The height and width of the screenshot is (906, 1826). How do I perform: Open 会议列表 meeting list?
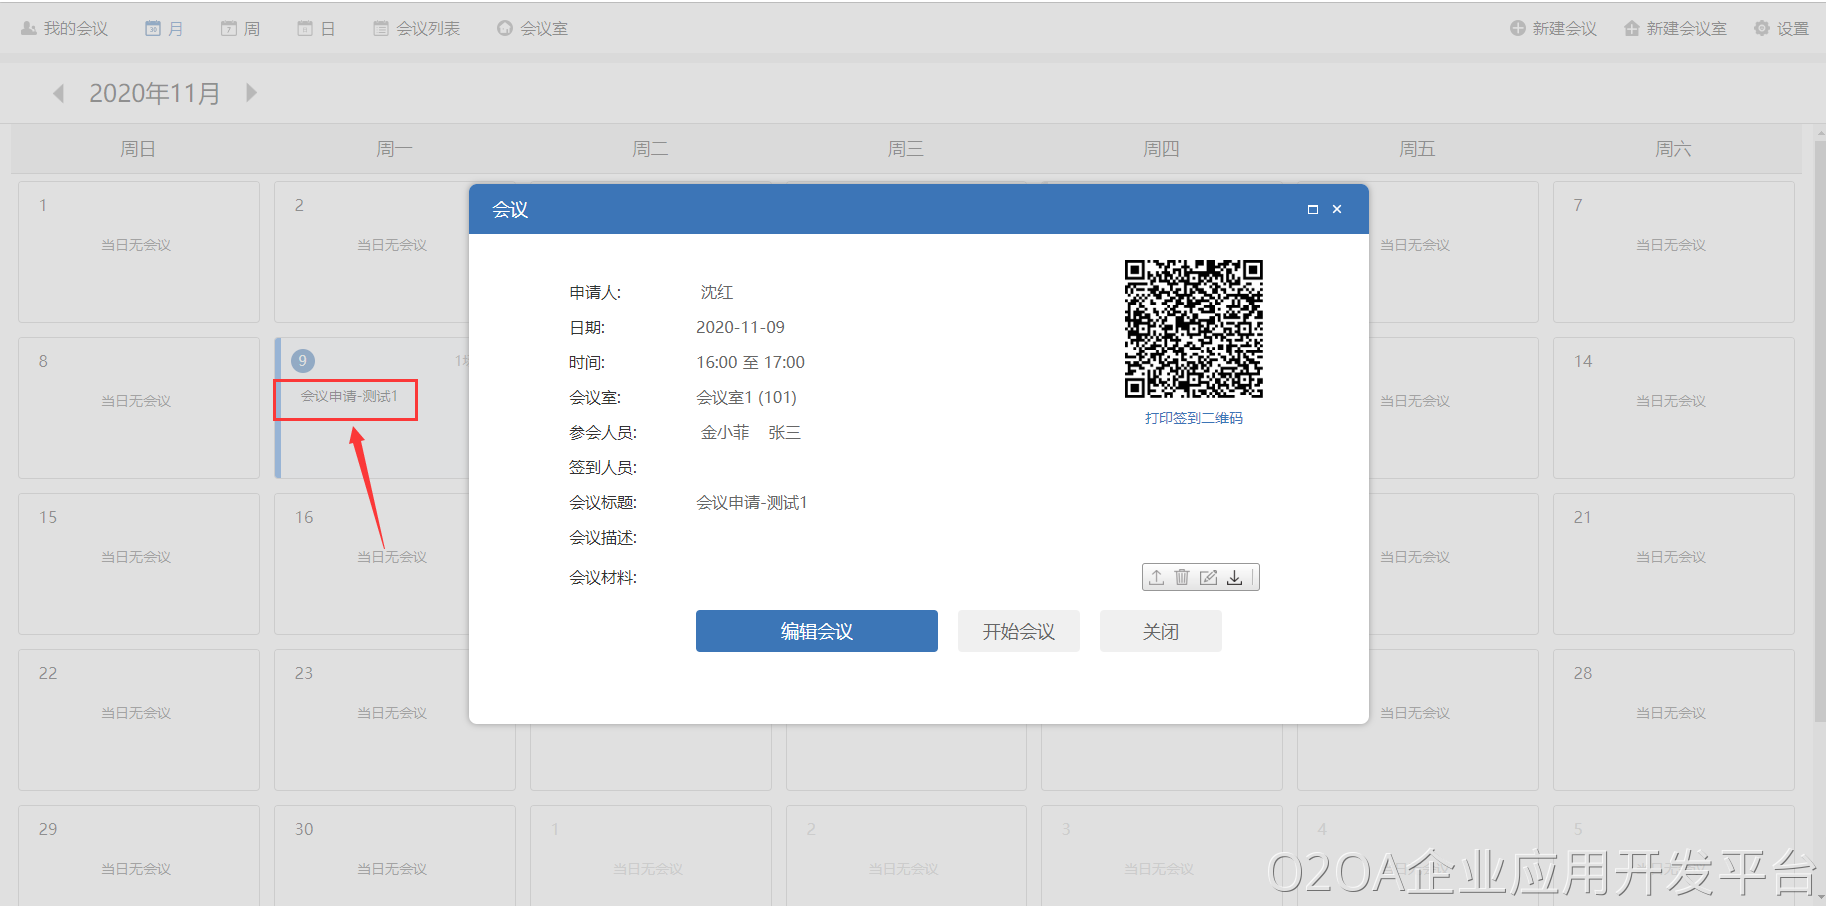[x=416, y=29]
